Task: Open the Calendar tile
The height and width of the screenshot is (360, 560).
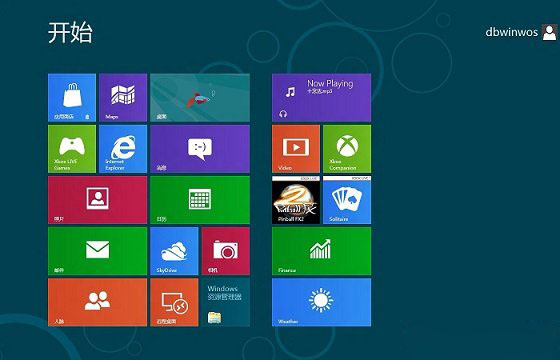Action: coord(200,200)
